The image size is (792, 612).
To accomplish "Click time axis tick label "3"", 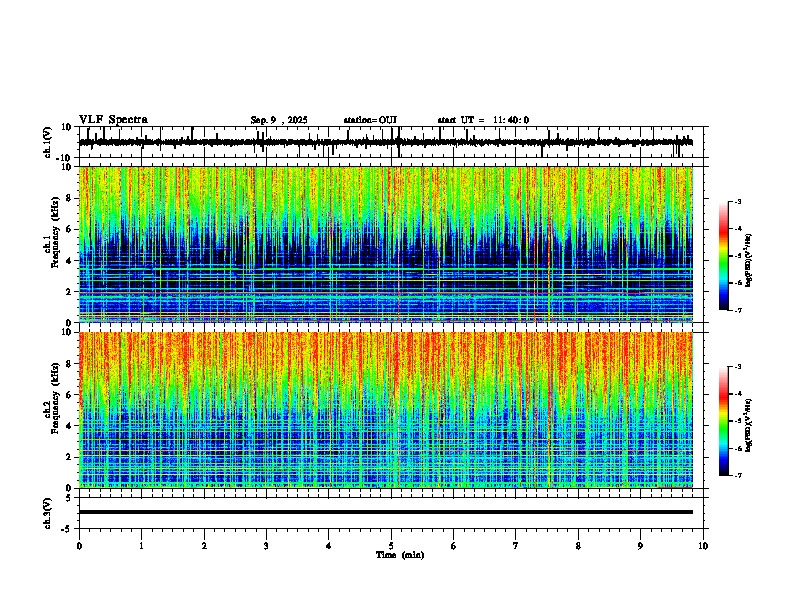I will tap(266, 546).
